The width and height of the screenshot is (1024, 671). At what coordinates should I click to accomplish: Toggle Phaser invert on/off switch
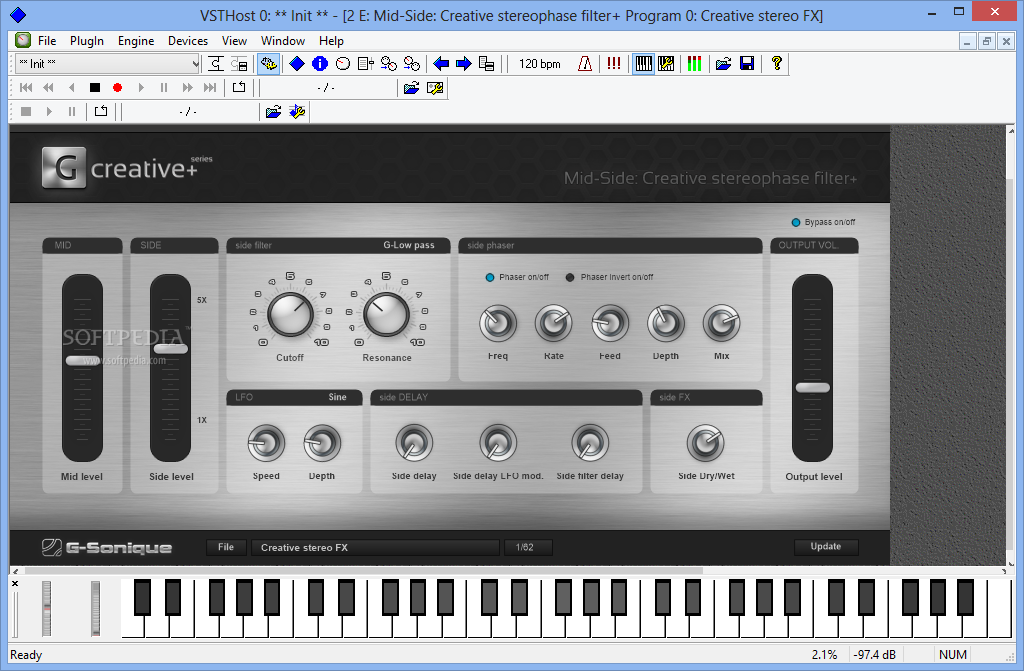tap(569, 277)
